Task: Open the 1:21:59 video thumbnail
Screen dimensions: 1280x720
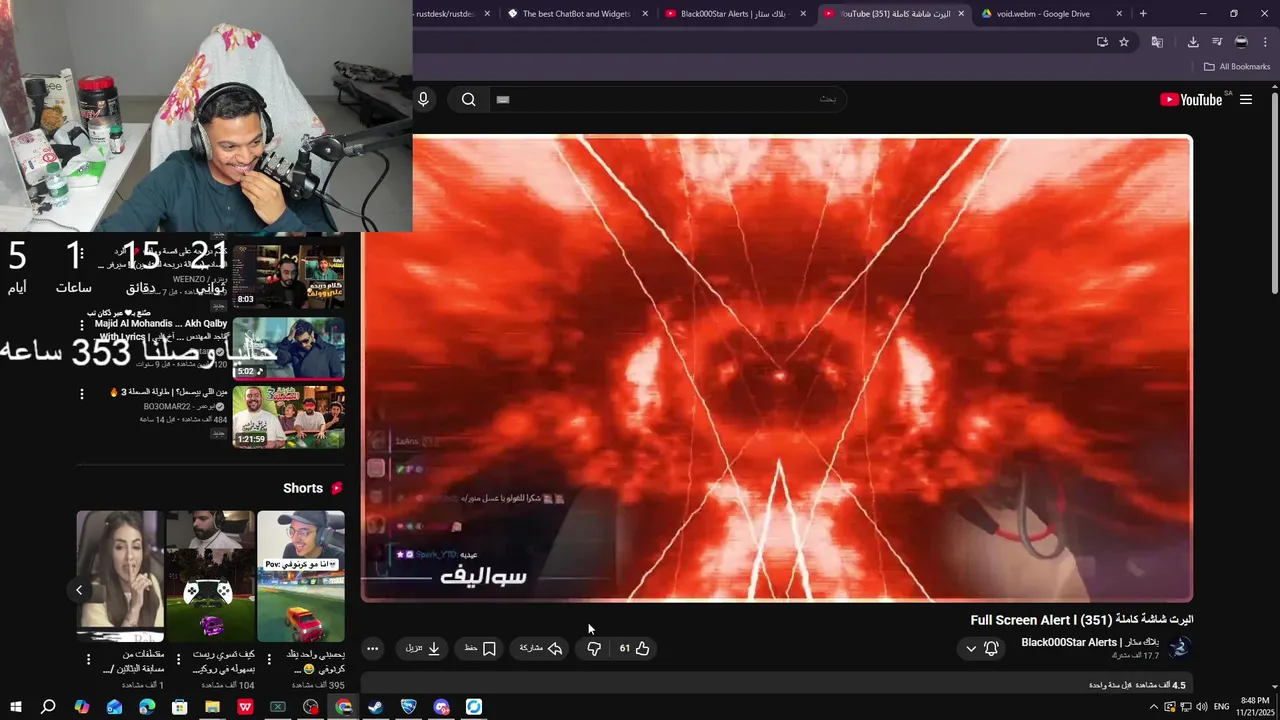Action: 288,416
